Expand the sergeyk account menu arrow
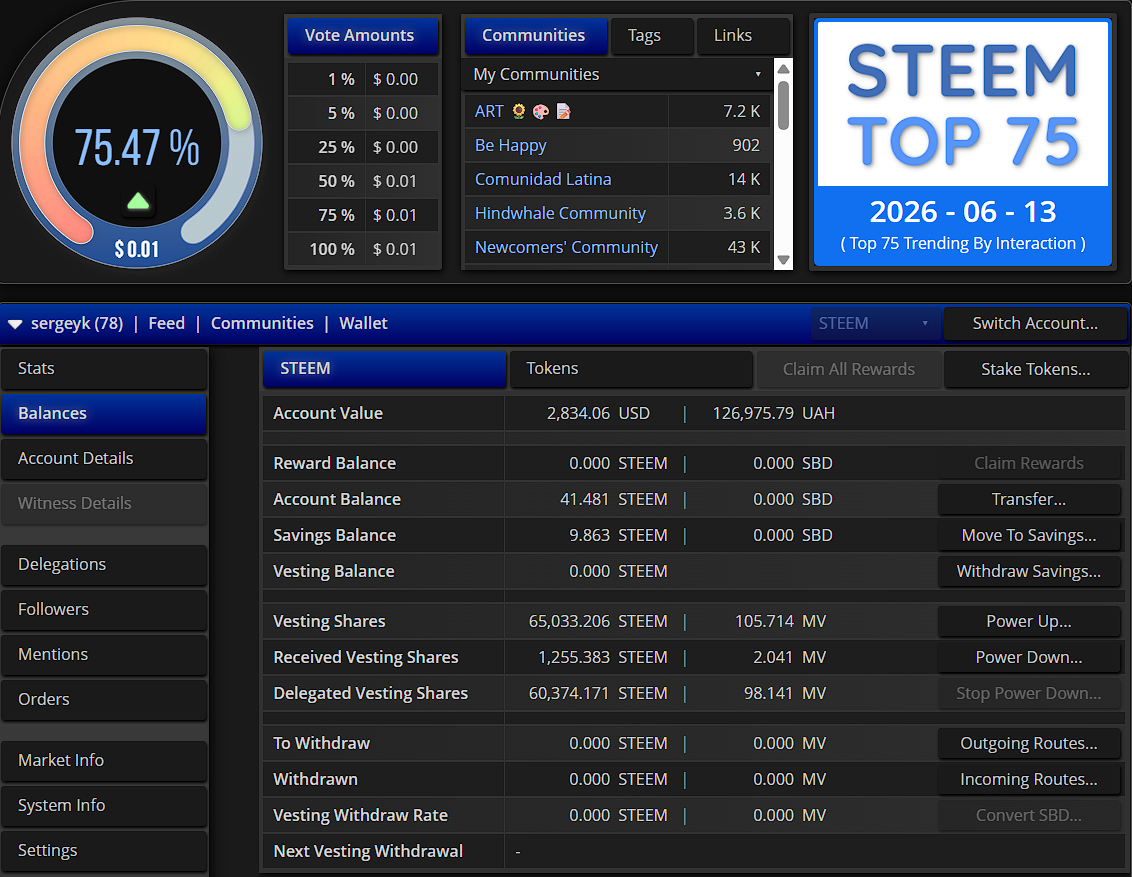The image size is (1132, 877). click(x=14, y=324)
